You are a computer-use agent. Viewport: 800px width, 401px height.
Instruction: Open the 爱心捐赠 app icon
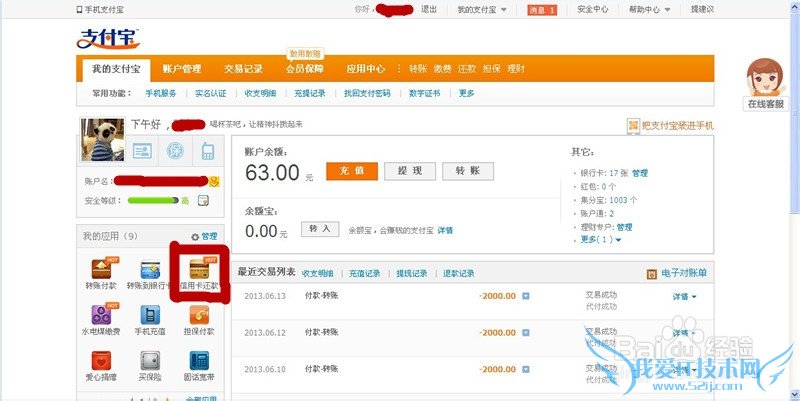coord(102,360)
